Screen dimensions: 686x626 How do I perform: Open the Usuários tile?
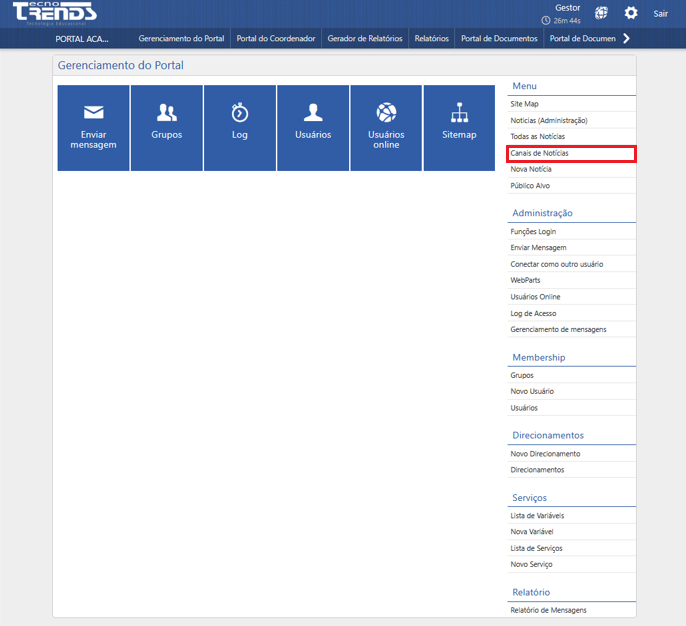point(313,128)
